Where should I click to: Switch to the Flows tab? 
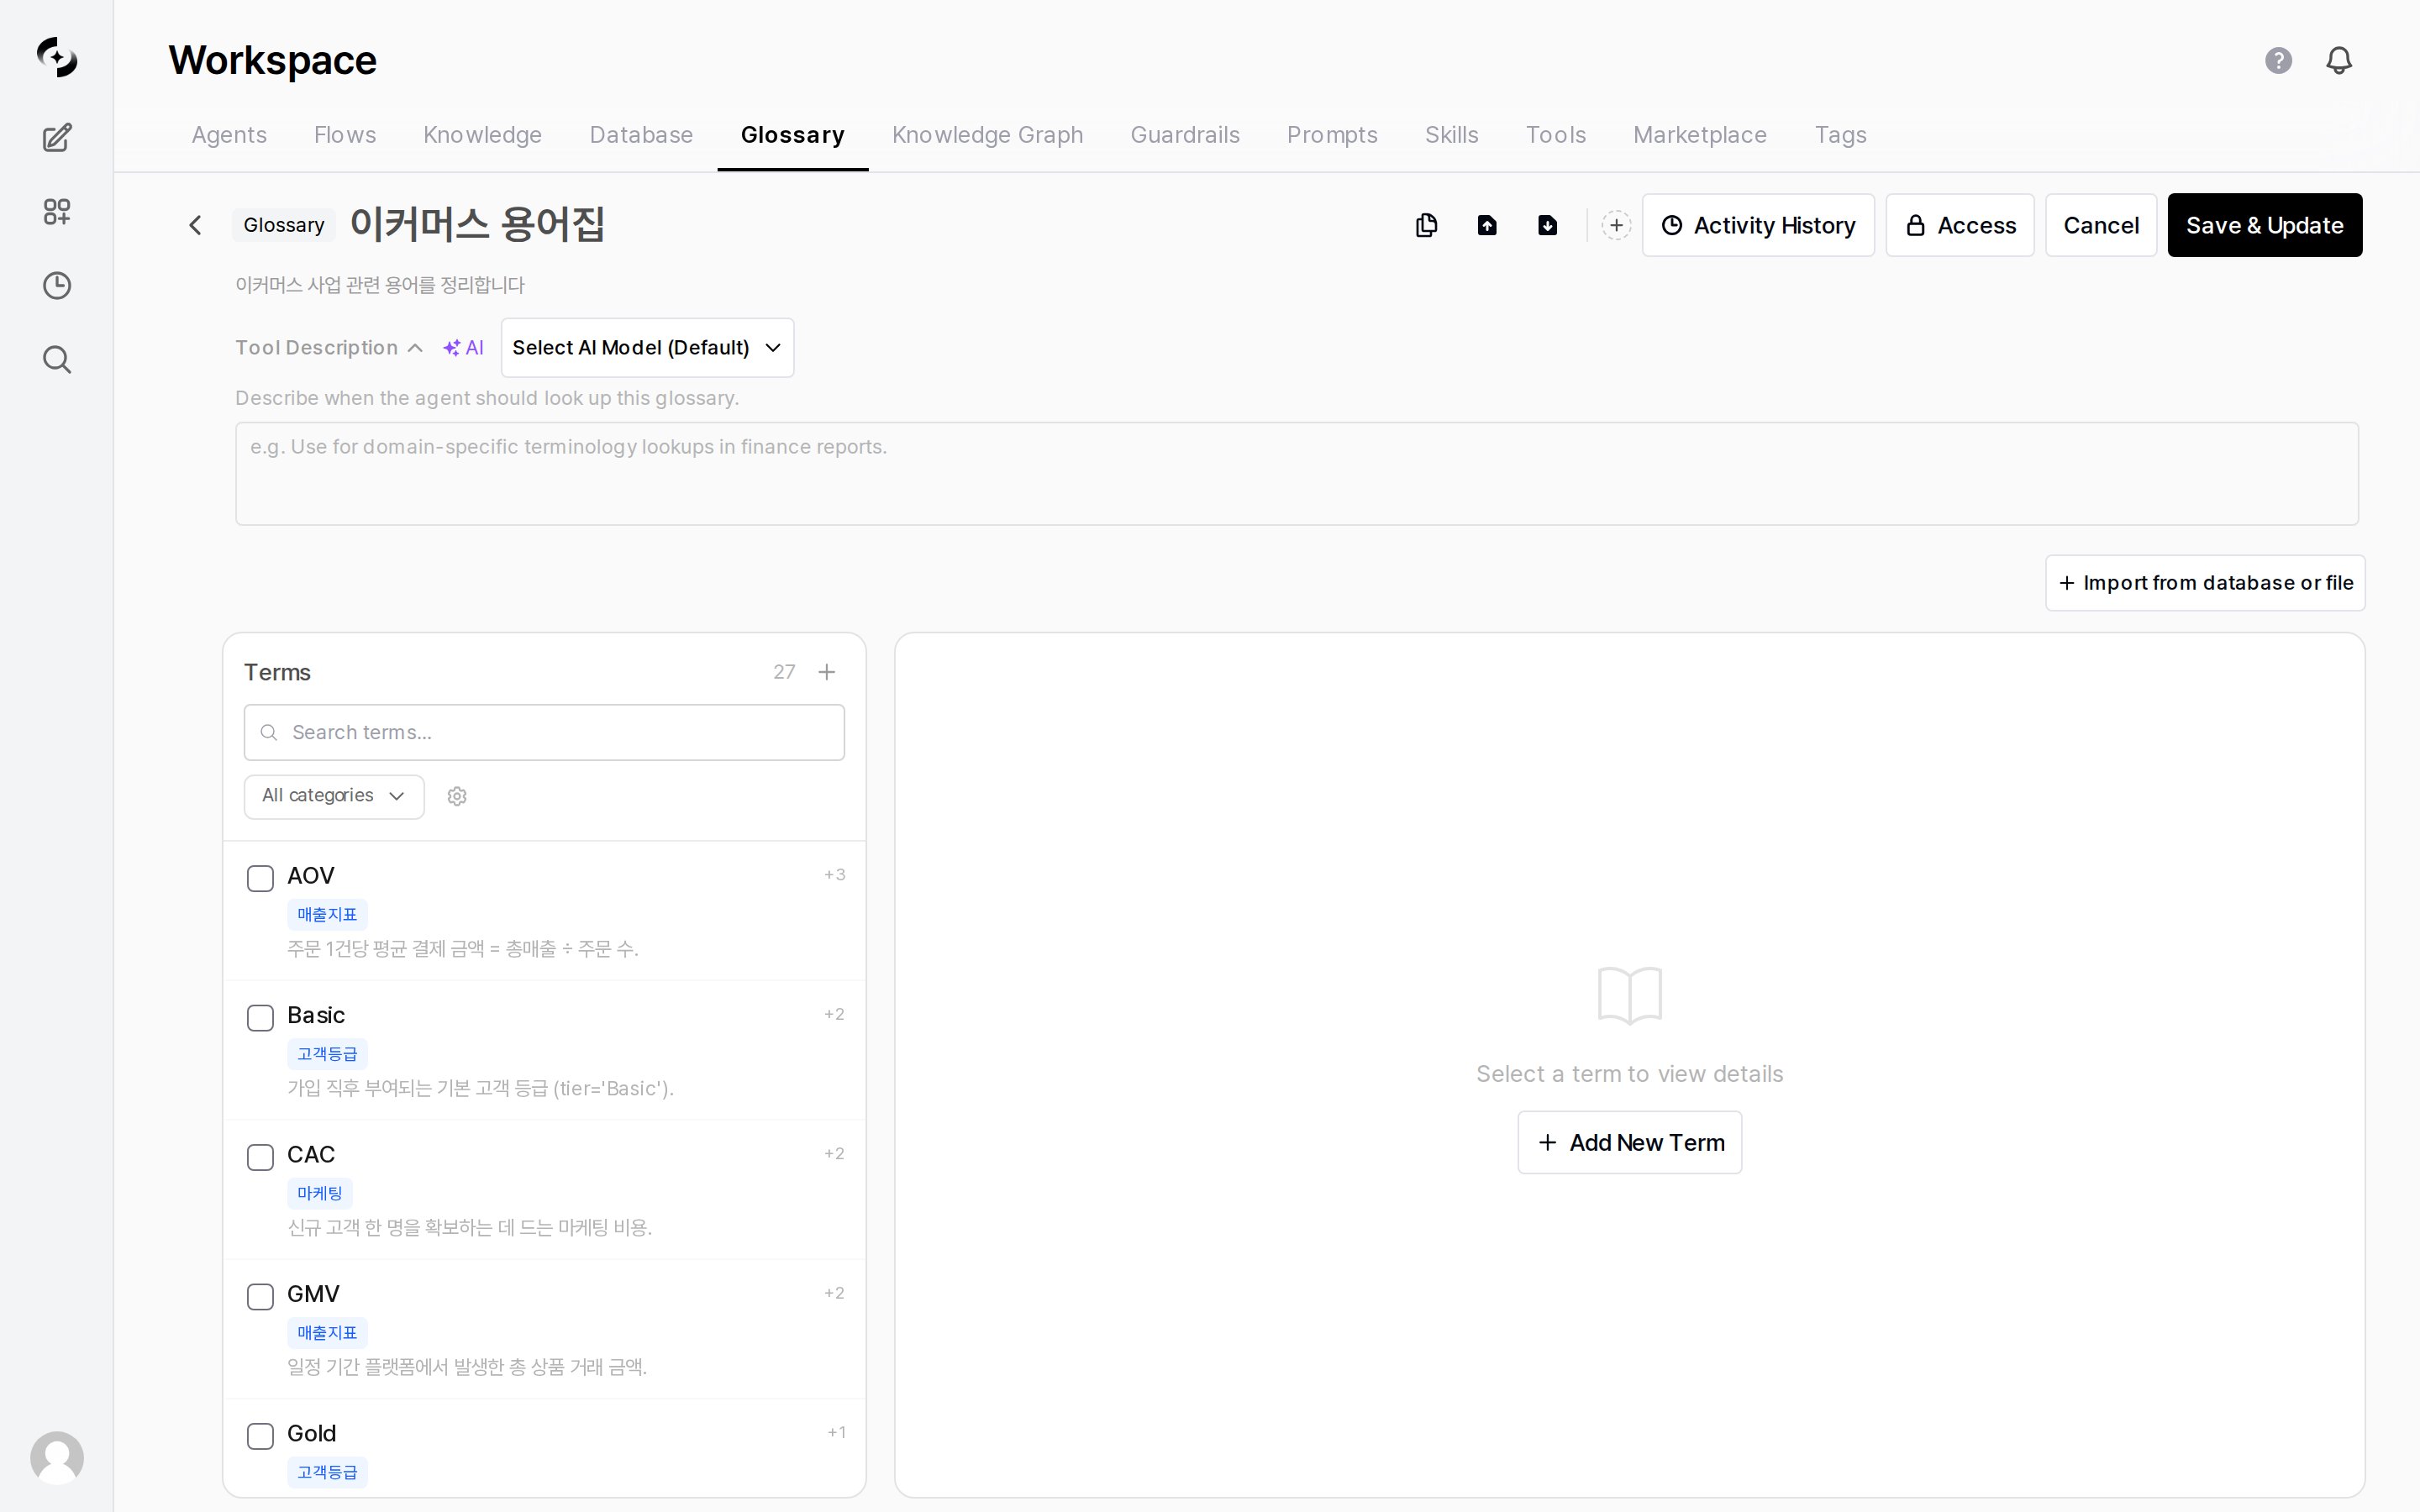click(345, 135)
